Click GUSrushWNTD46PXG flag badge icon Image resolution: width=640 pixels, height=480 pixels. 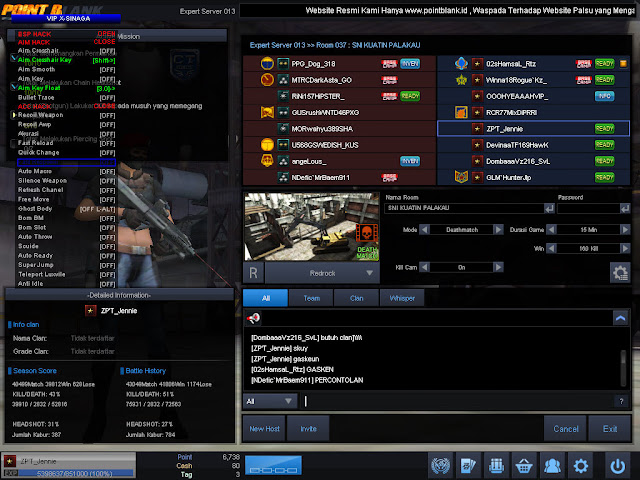(x=267, y=112)
